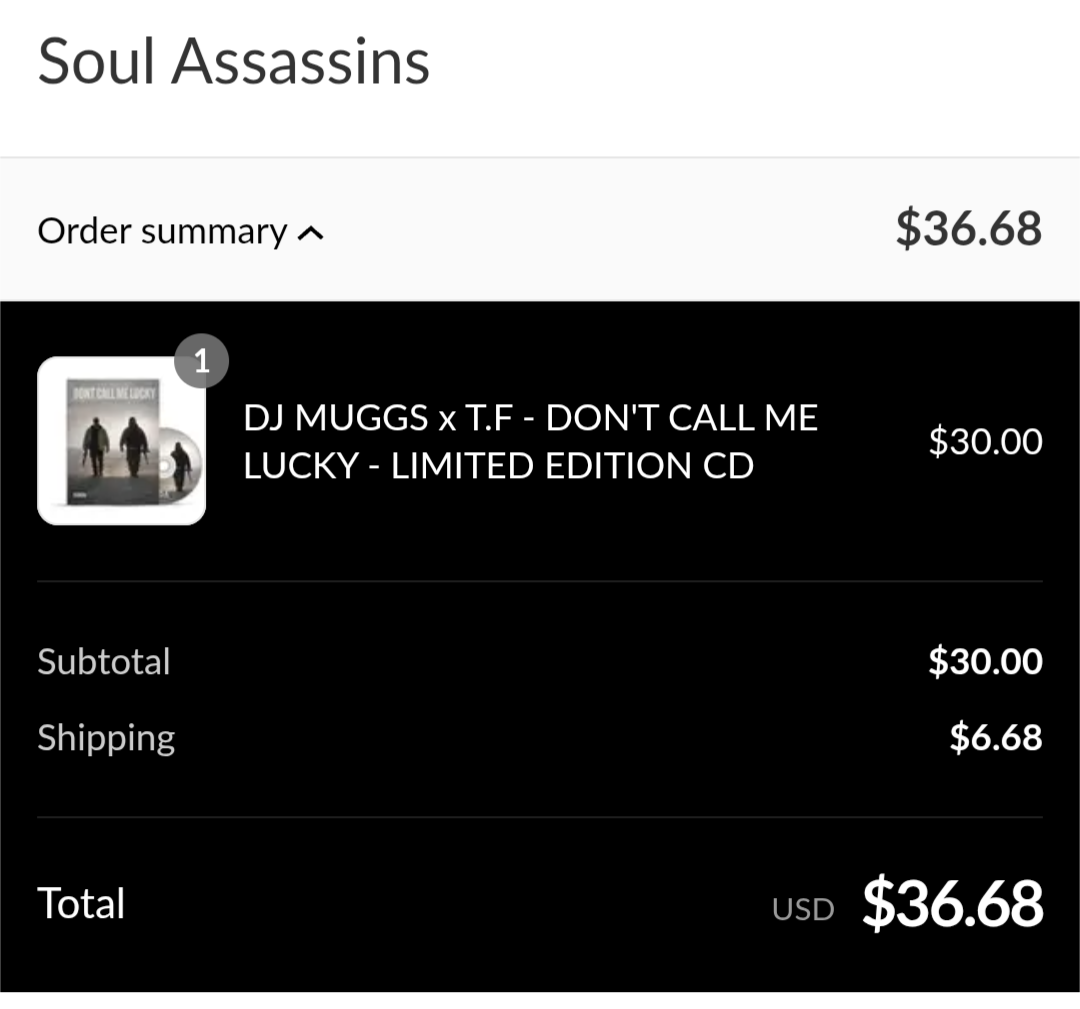Click the $36.68 total amount at bottom
Screen dimensions: 1080x1009
(953, 902)
